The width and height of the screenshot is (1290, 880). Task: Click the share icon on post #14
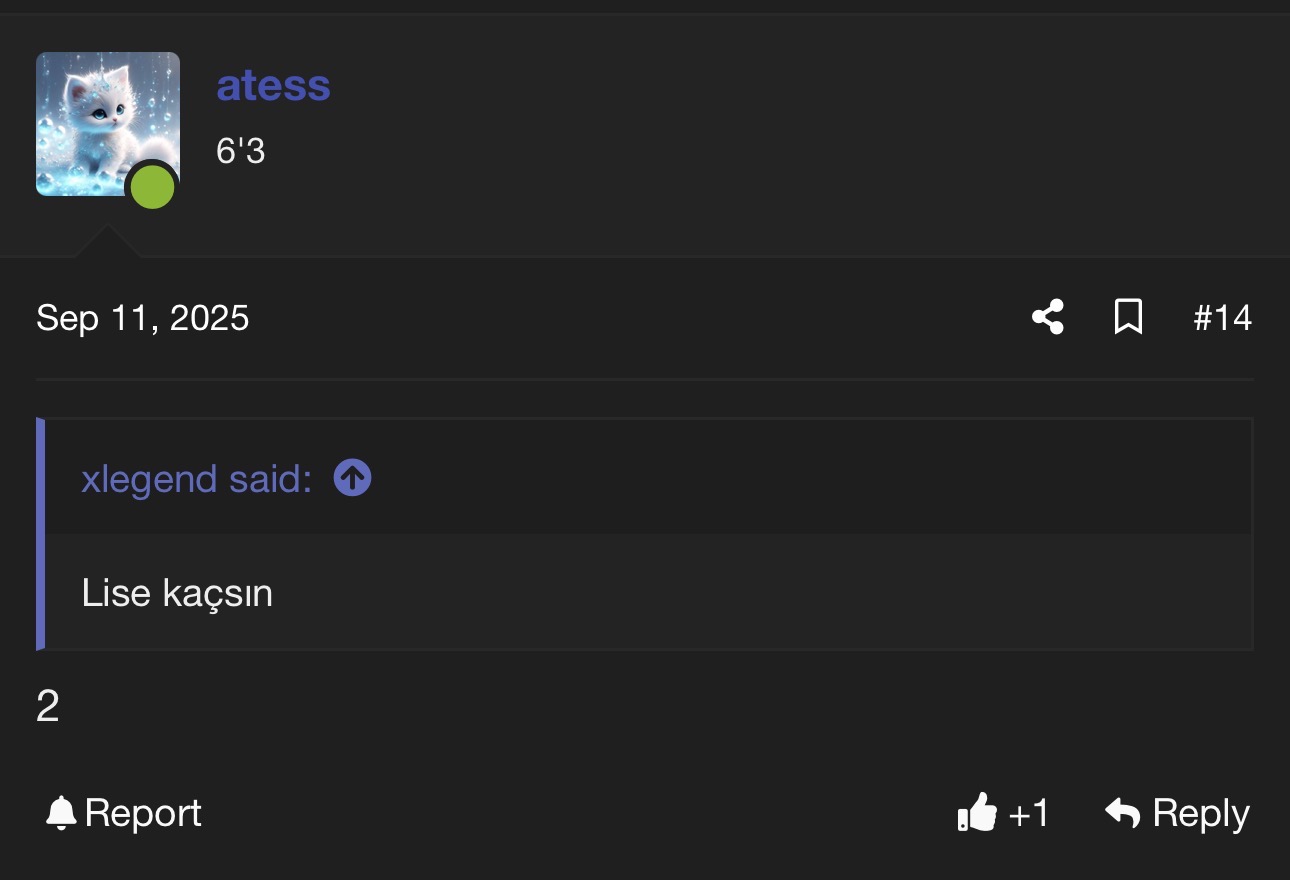tap(1048, 318)
